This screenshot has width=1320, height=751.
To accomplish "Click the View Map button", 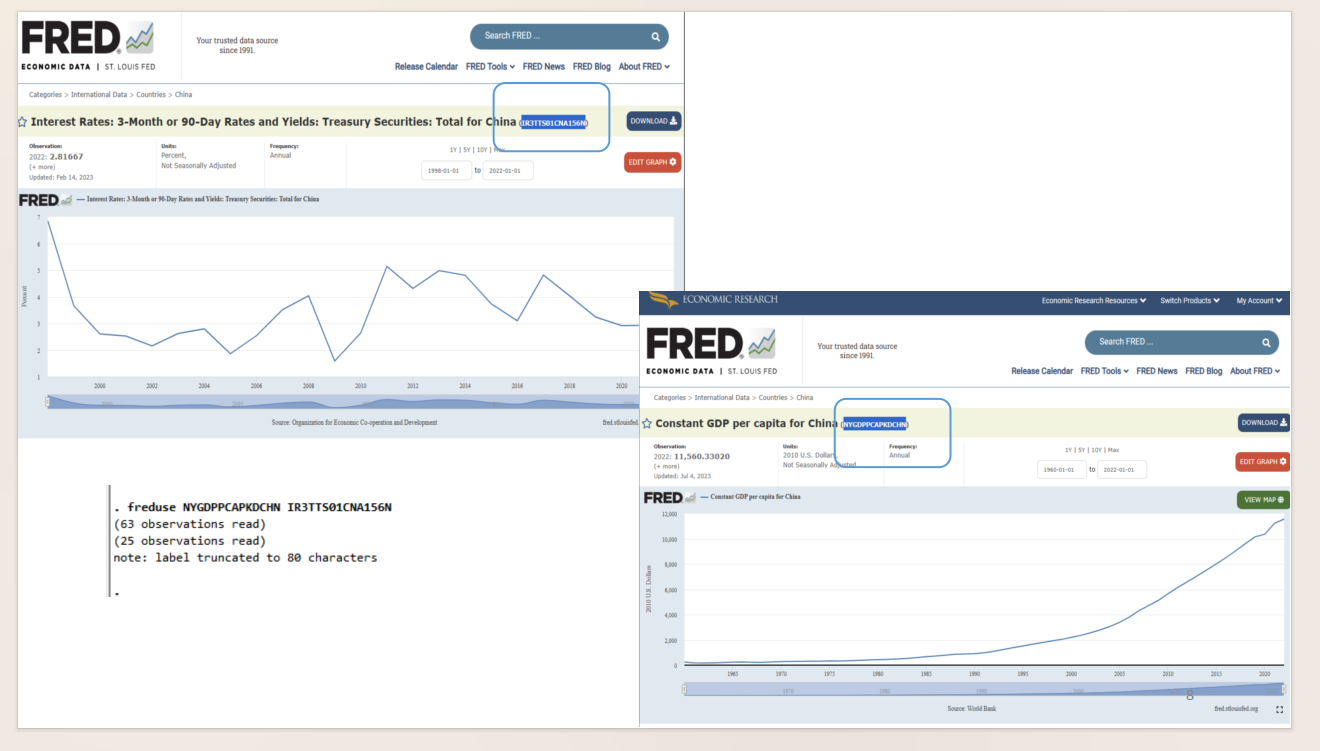I will point(1262,499).
